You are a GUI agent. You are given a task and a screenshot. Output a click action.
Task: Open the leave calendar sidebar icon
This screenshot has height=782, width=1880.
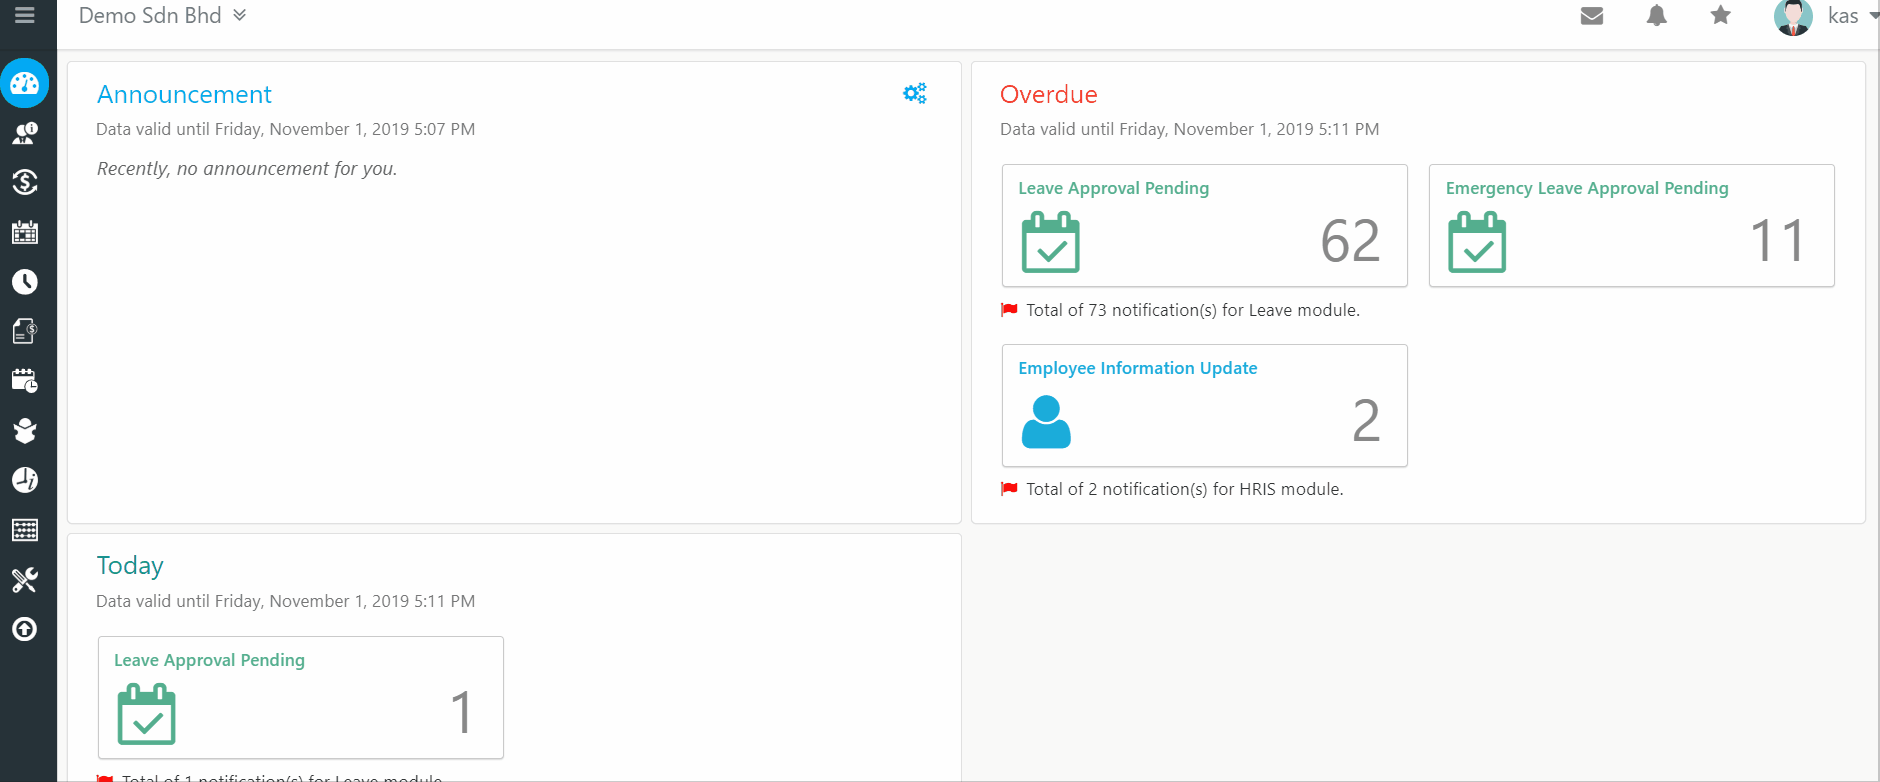pos(25,232)
